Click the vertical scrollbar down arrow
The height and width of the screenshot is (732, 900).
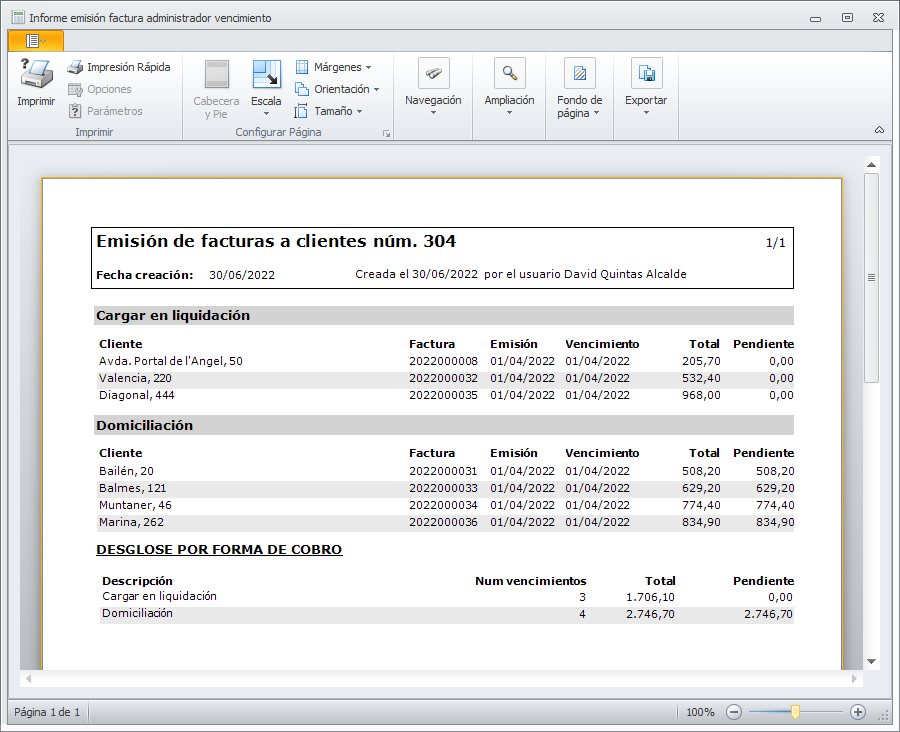pos(871,661)
